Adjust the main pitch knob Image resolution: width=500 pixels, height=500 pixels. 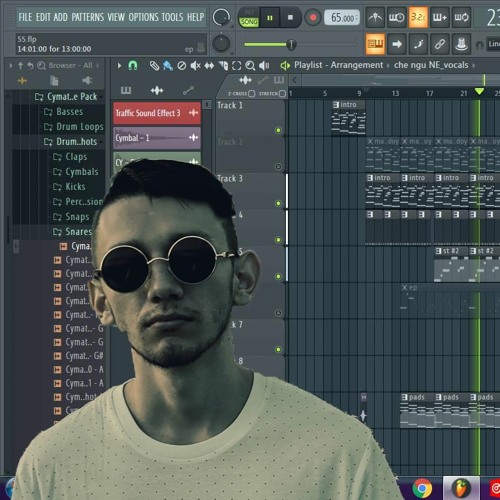(x=221, y=44)
